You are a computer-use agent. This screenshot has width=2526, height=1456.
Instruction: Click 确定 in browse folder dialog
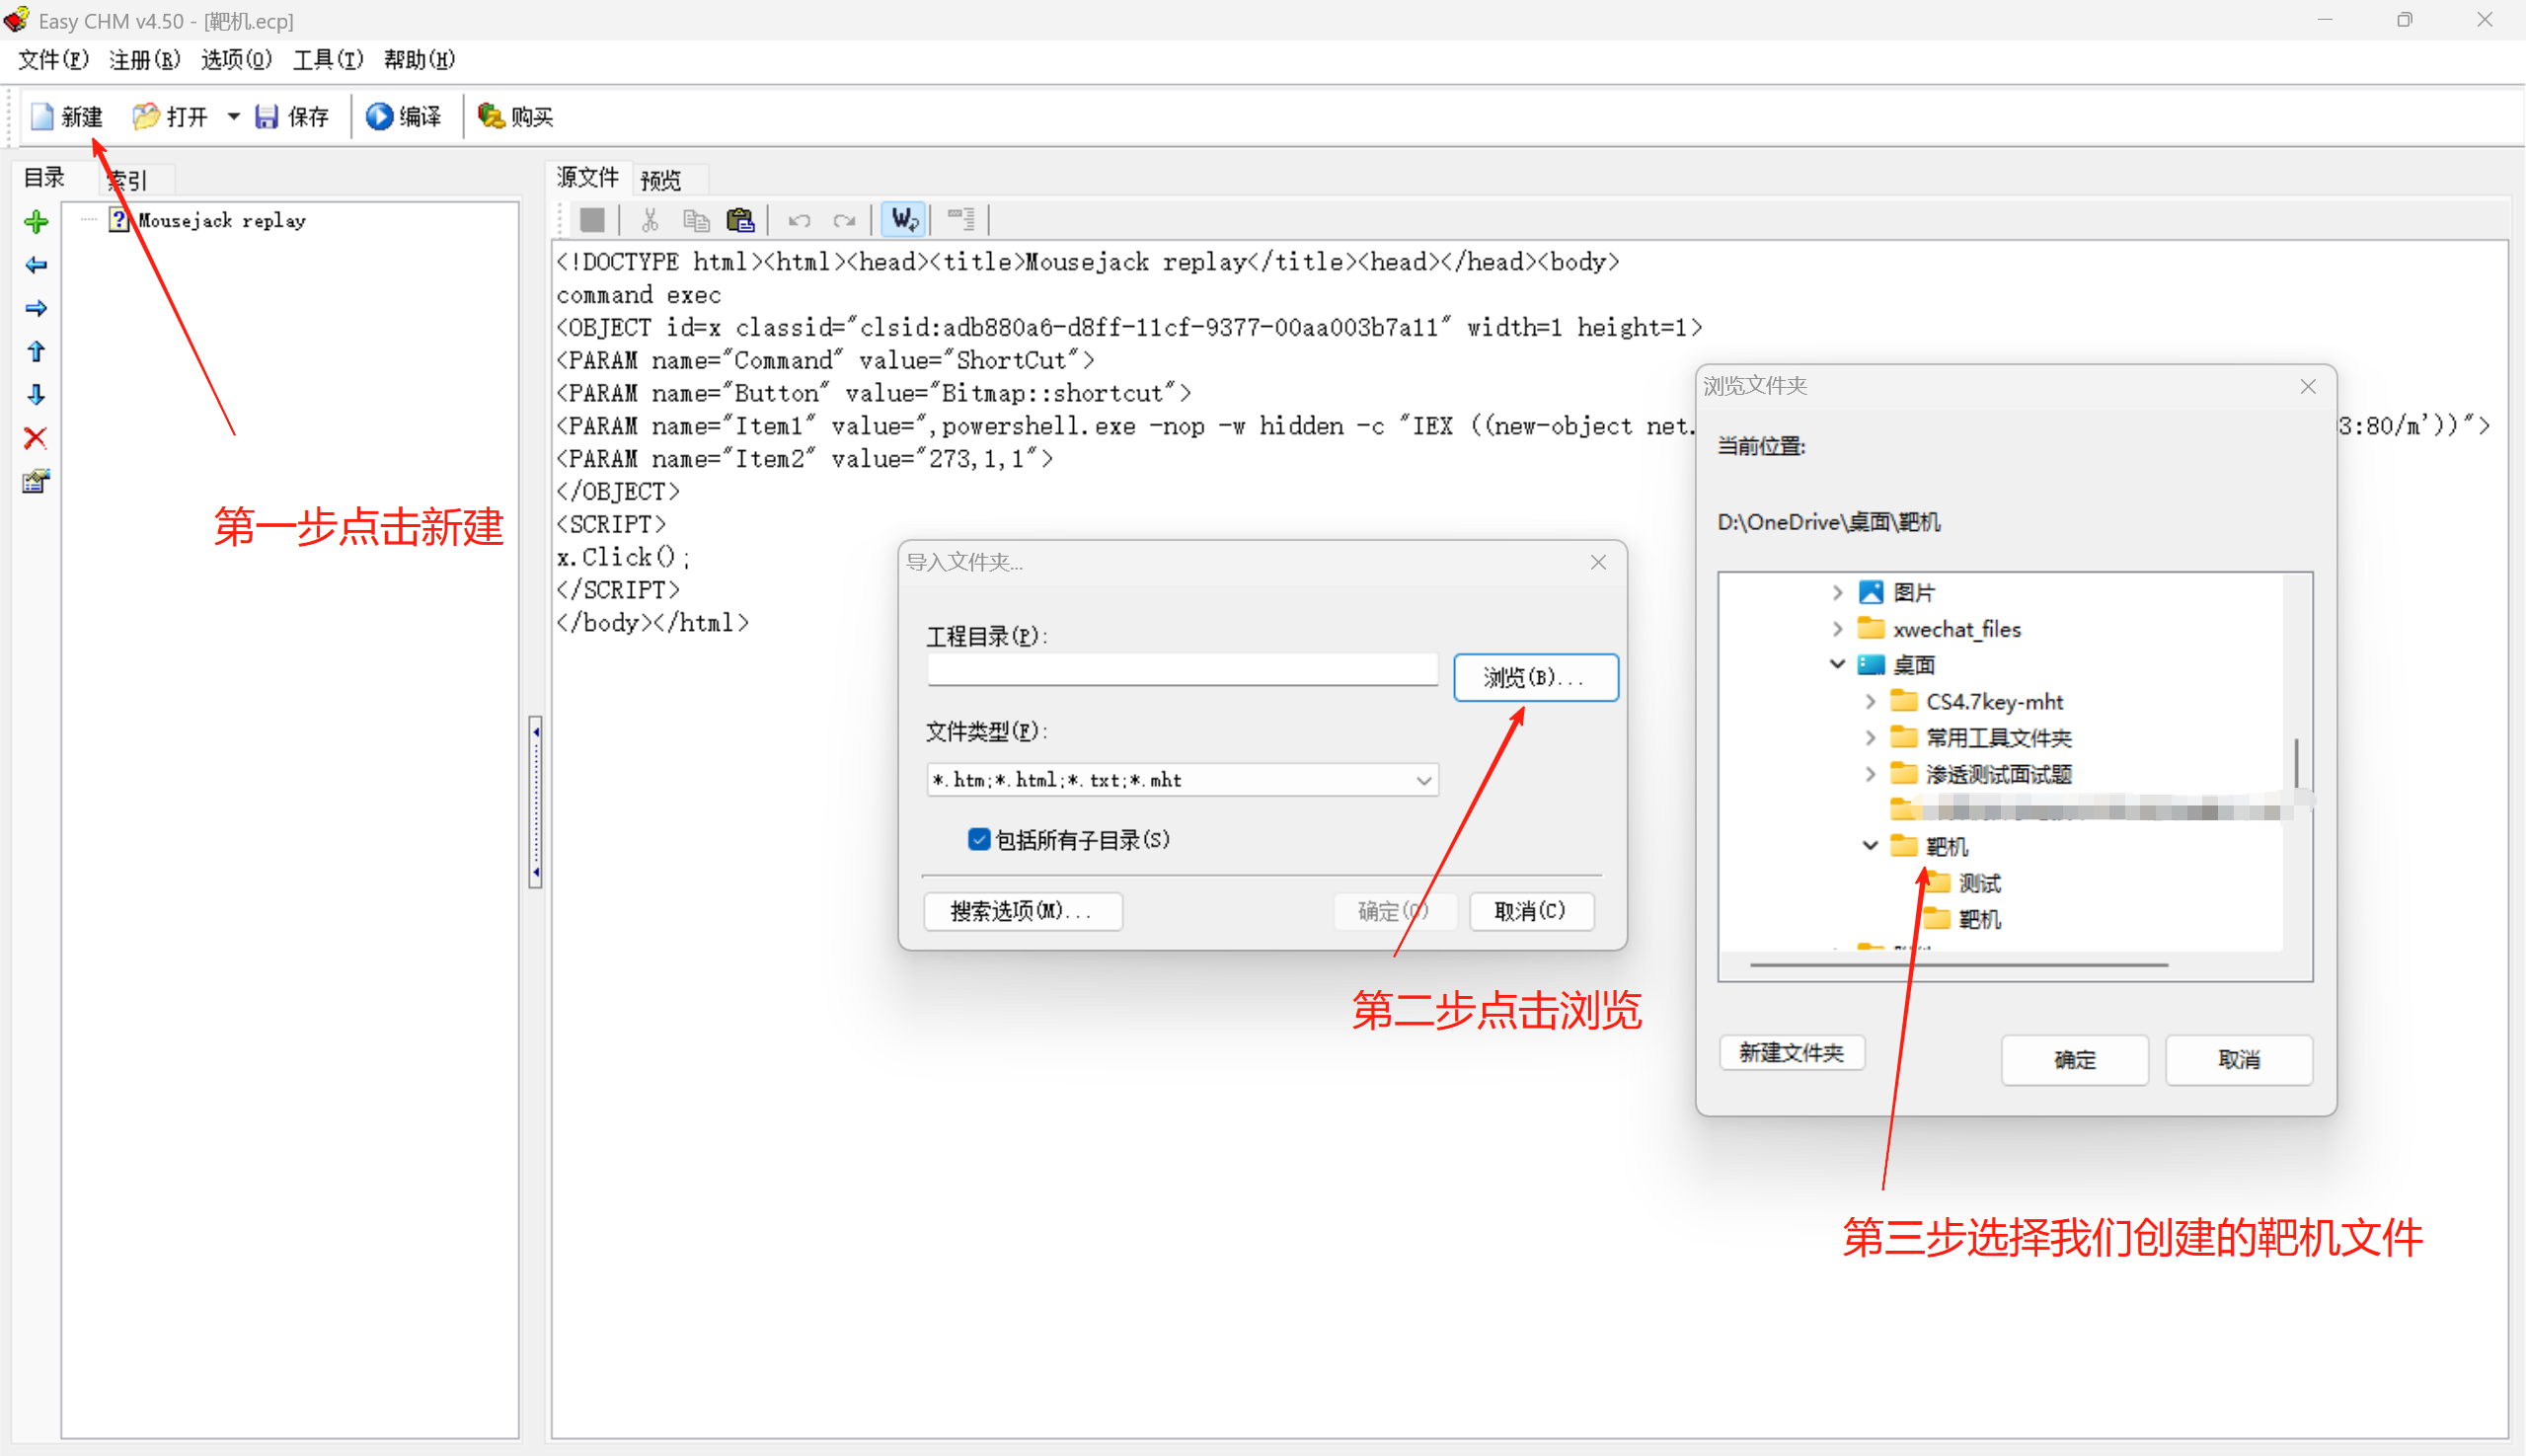[x=2074, y=1059]
